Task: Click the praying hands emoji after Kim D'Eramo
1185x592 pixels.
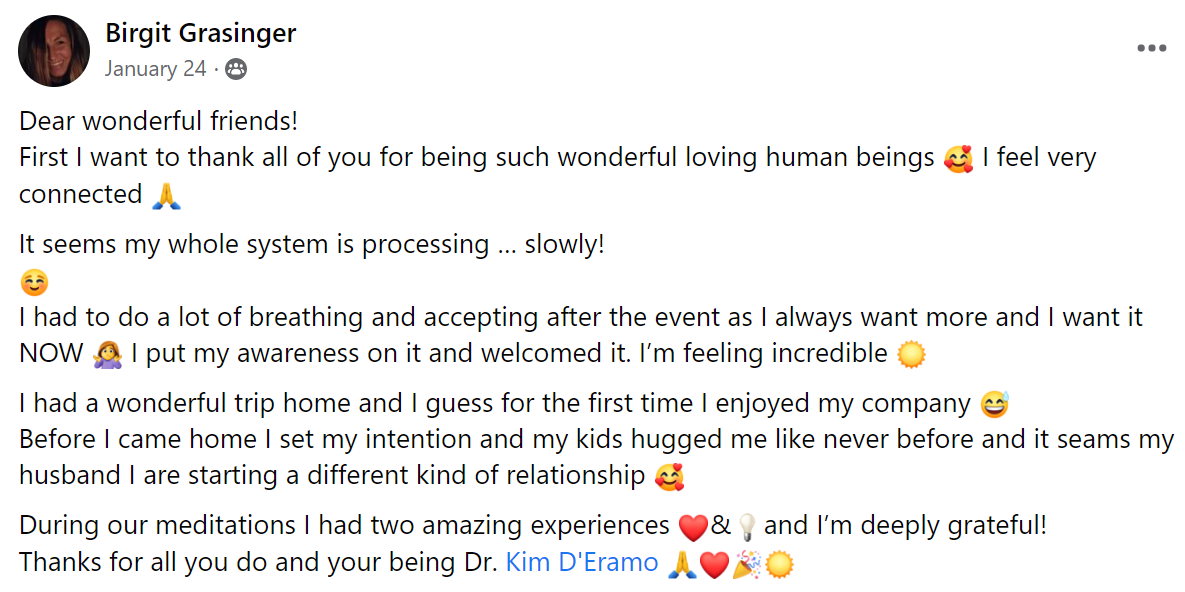Action: click(682, 563)
